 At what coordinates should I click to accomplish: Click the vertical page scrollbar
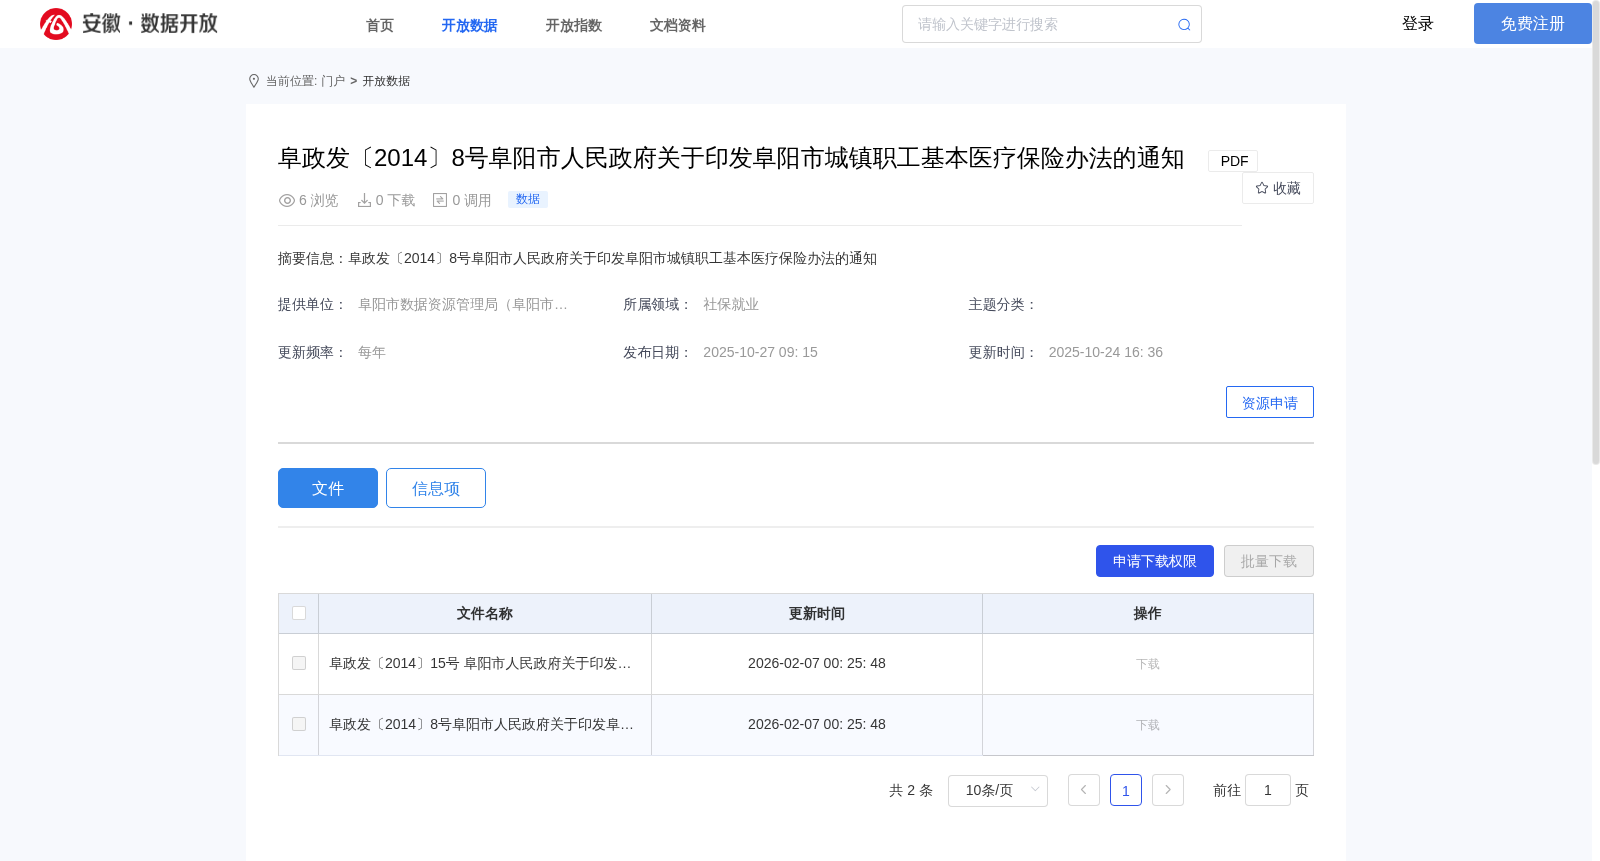pyautogui.click(x=1596, y=232)
